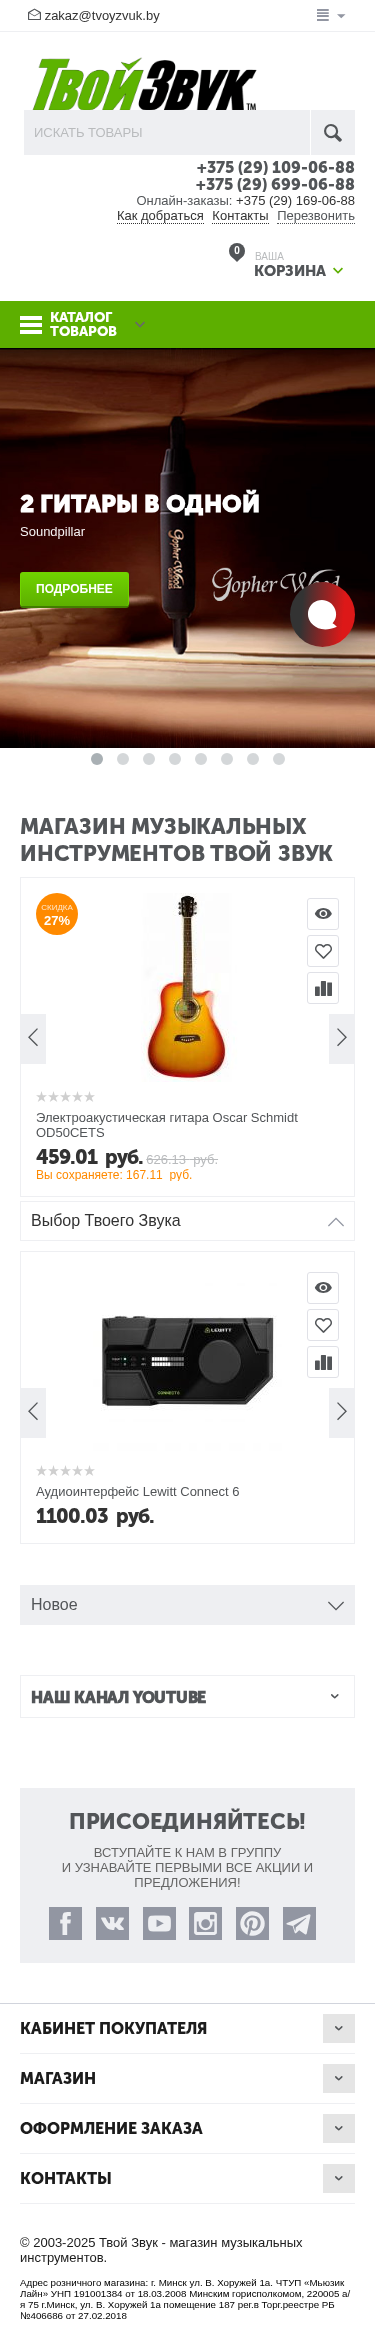Screen dimensions: 375x2328
Task: Focus the Искать товары search field
Action: 167,132
